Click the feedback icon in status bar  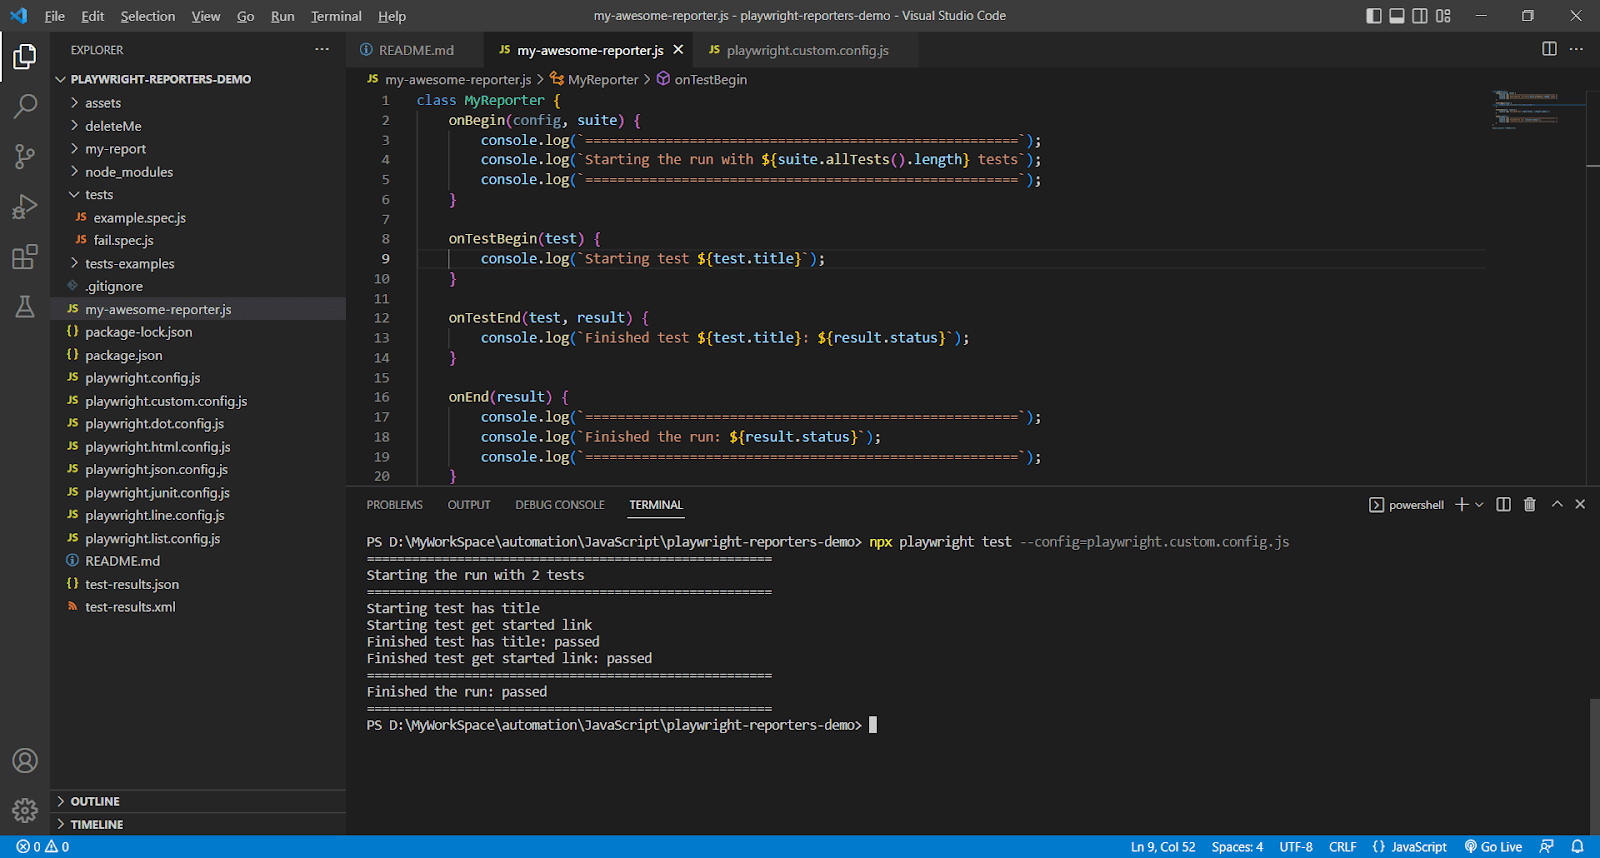pos(1547,846)
